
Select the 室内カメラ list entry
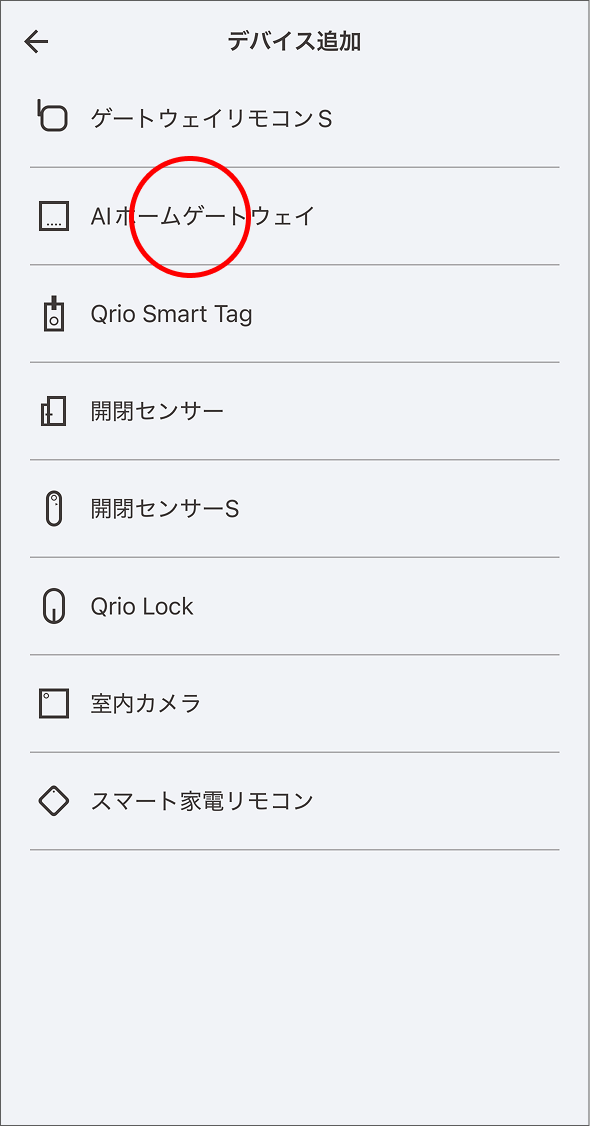(x=295, y=703)
